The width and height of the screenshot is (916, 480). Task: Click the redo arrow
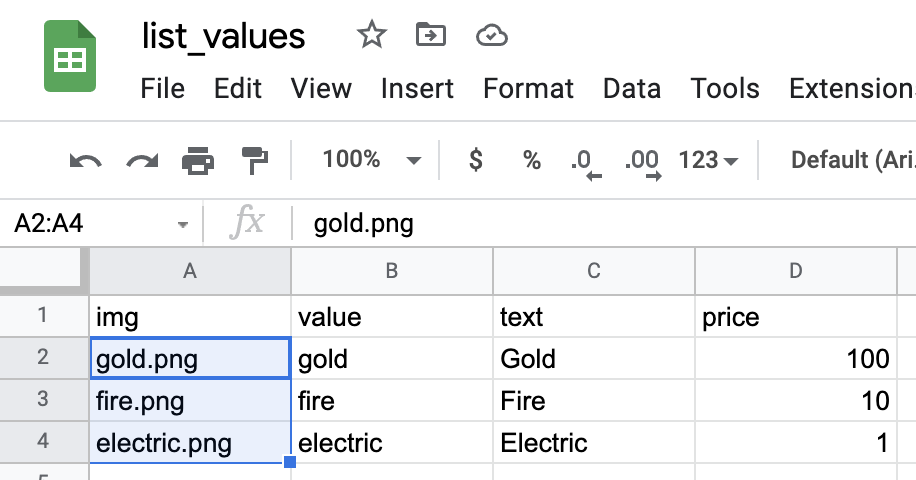click(142, 160)
